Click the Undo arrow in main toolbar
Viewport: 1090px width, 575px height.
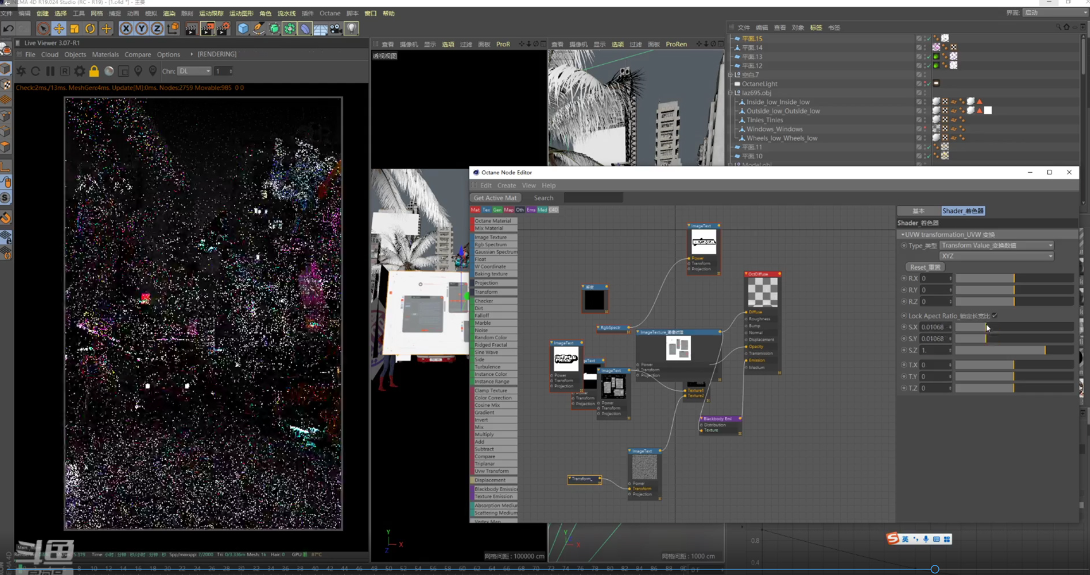pyautogui.click(x=8, y=29)
